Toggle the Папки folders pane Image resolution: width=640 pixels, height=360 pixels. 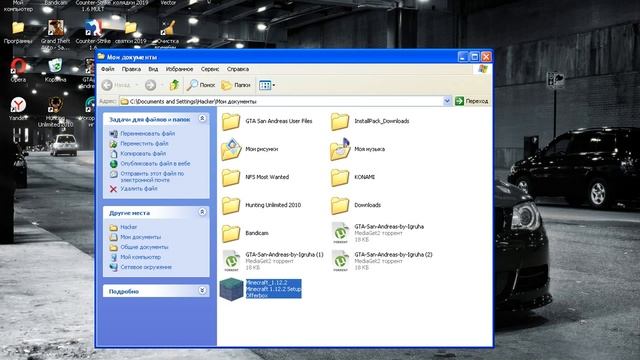[236, 85]
